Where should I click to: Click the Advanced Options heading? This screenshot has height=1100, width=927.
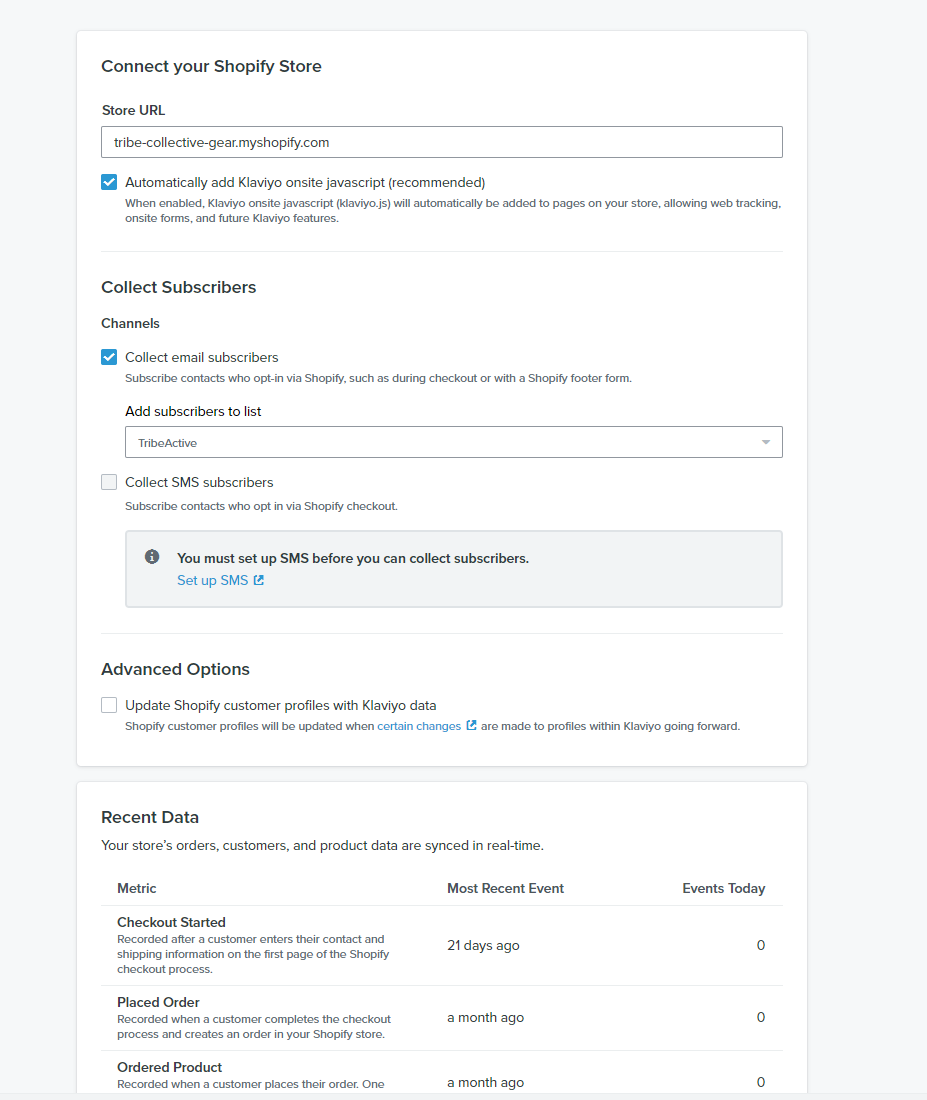(x=175, y=669)
